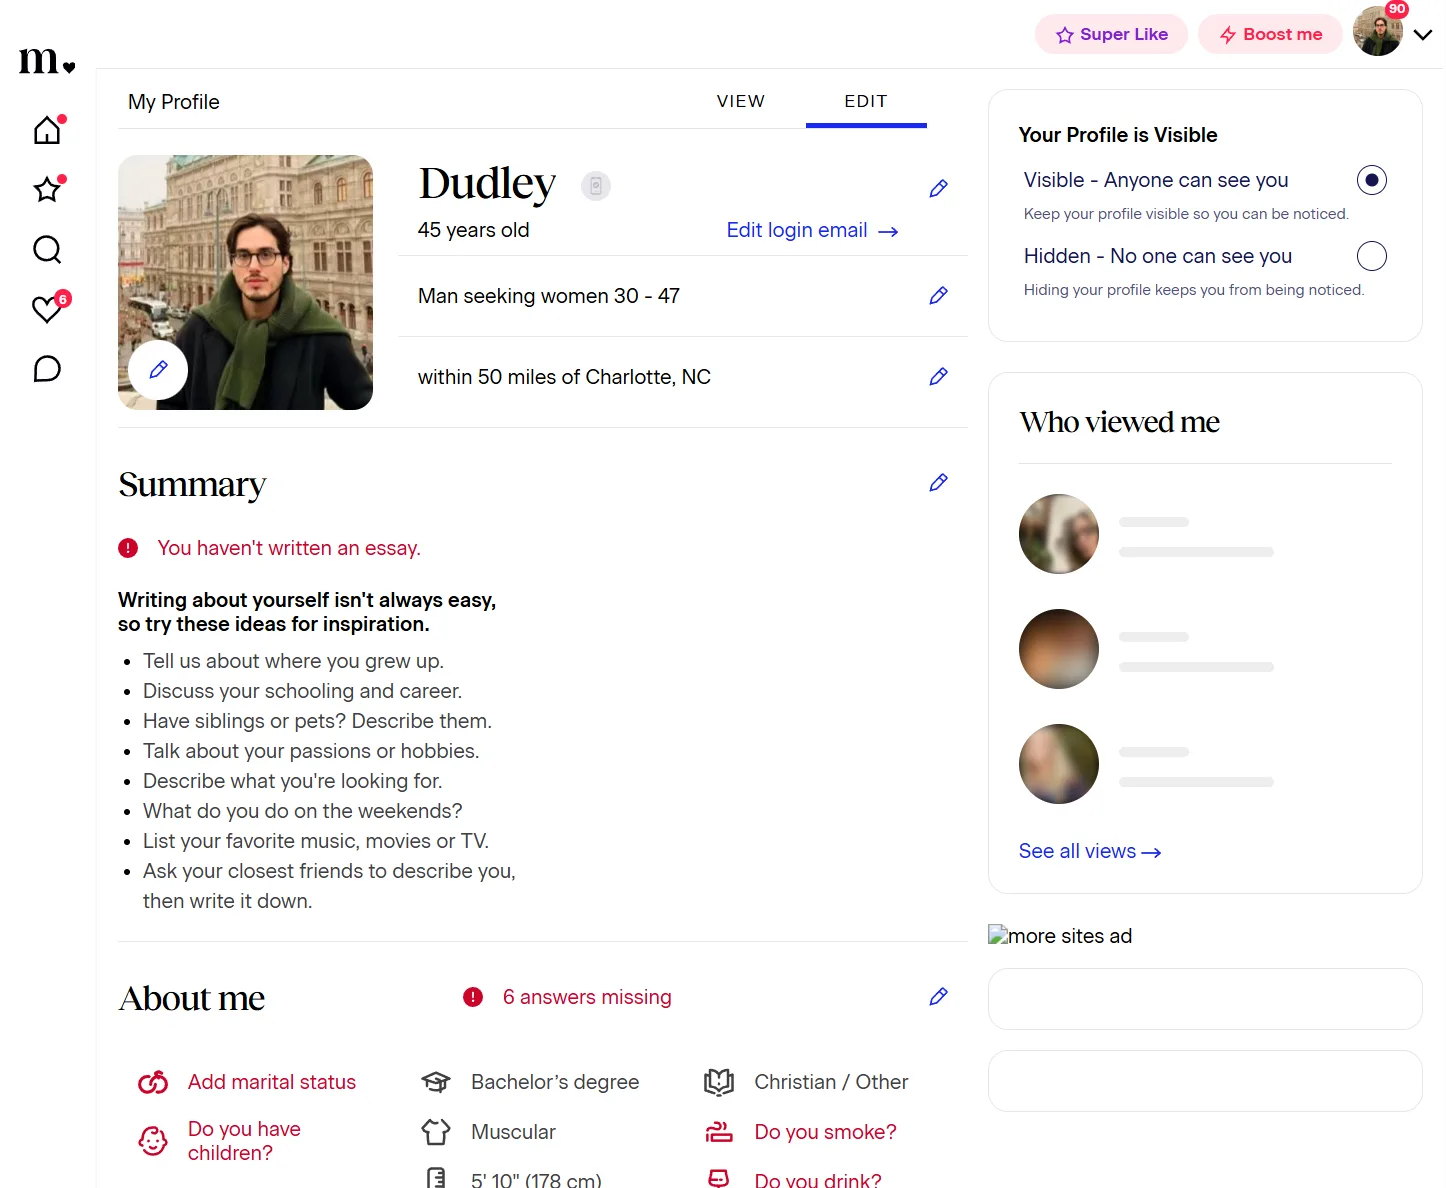
Task: Open the search magnifier sidebar icon
Action: click(x=47, y=249)
